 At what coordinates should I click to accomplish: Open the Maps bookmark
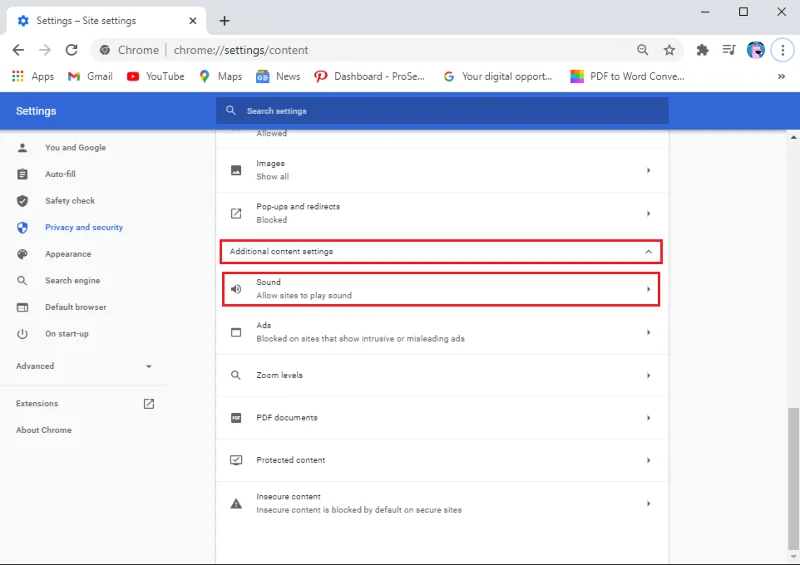tap(220, 77)
